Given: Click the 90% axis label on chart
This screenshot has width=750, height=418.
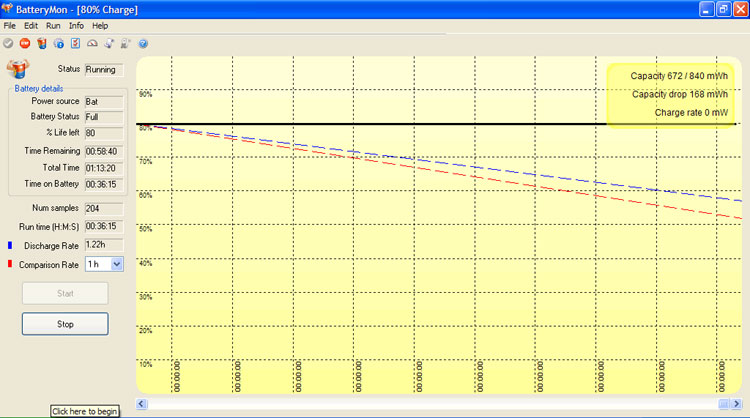Looking at the screenshot, I should coord(145,94).
